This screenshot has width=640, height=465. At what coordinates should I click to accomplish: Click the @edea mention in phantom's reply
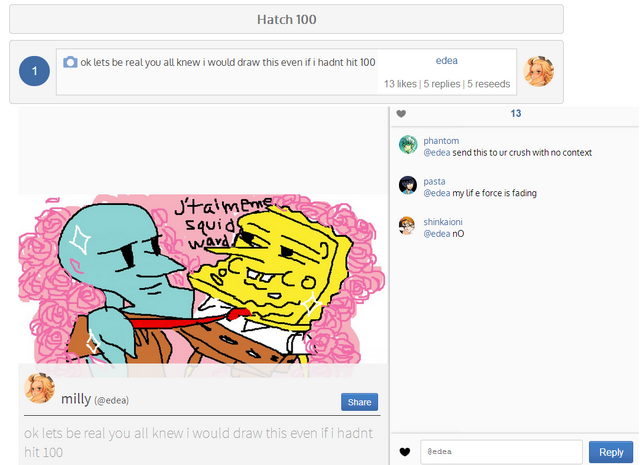(x=437, y=153)
